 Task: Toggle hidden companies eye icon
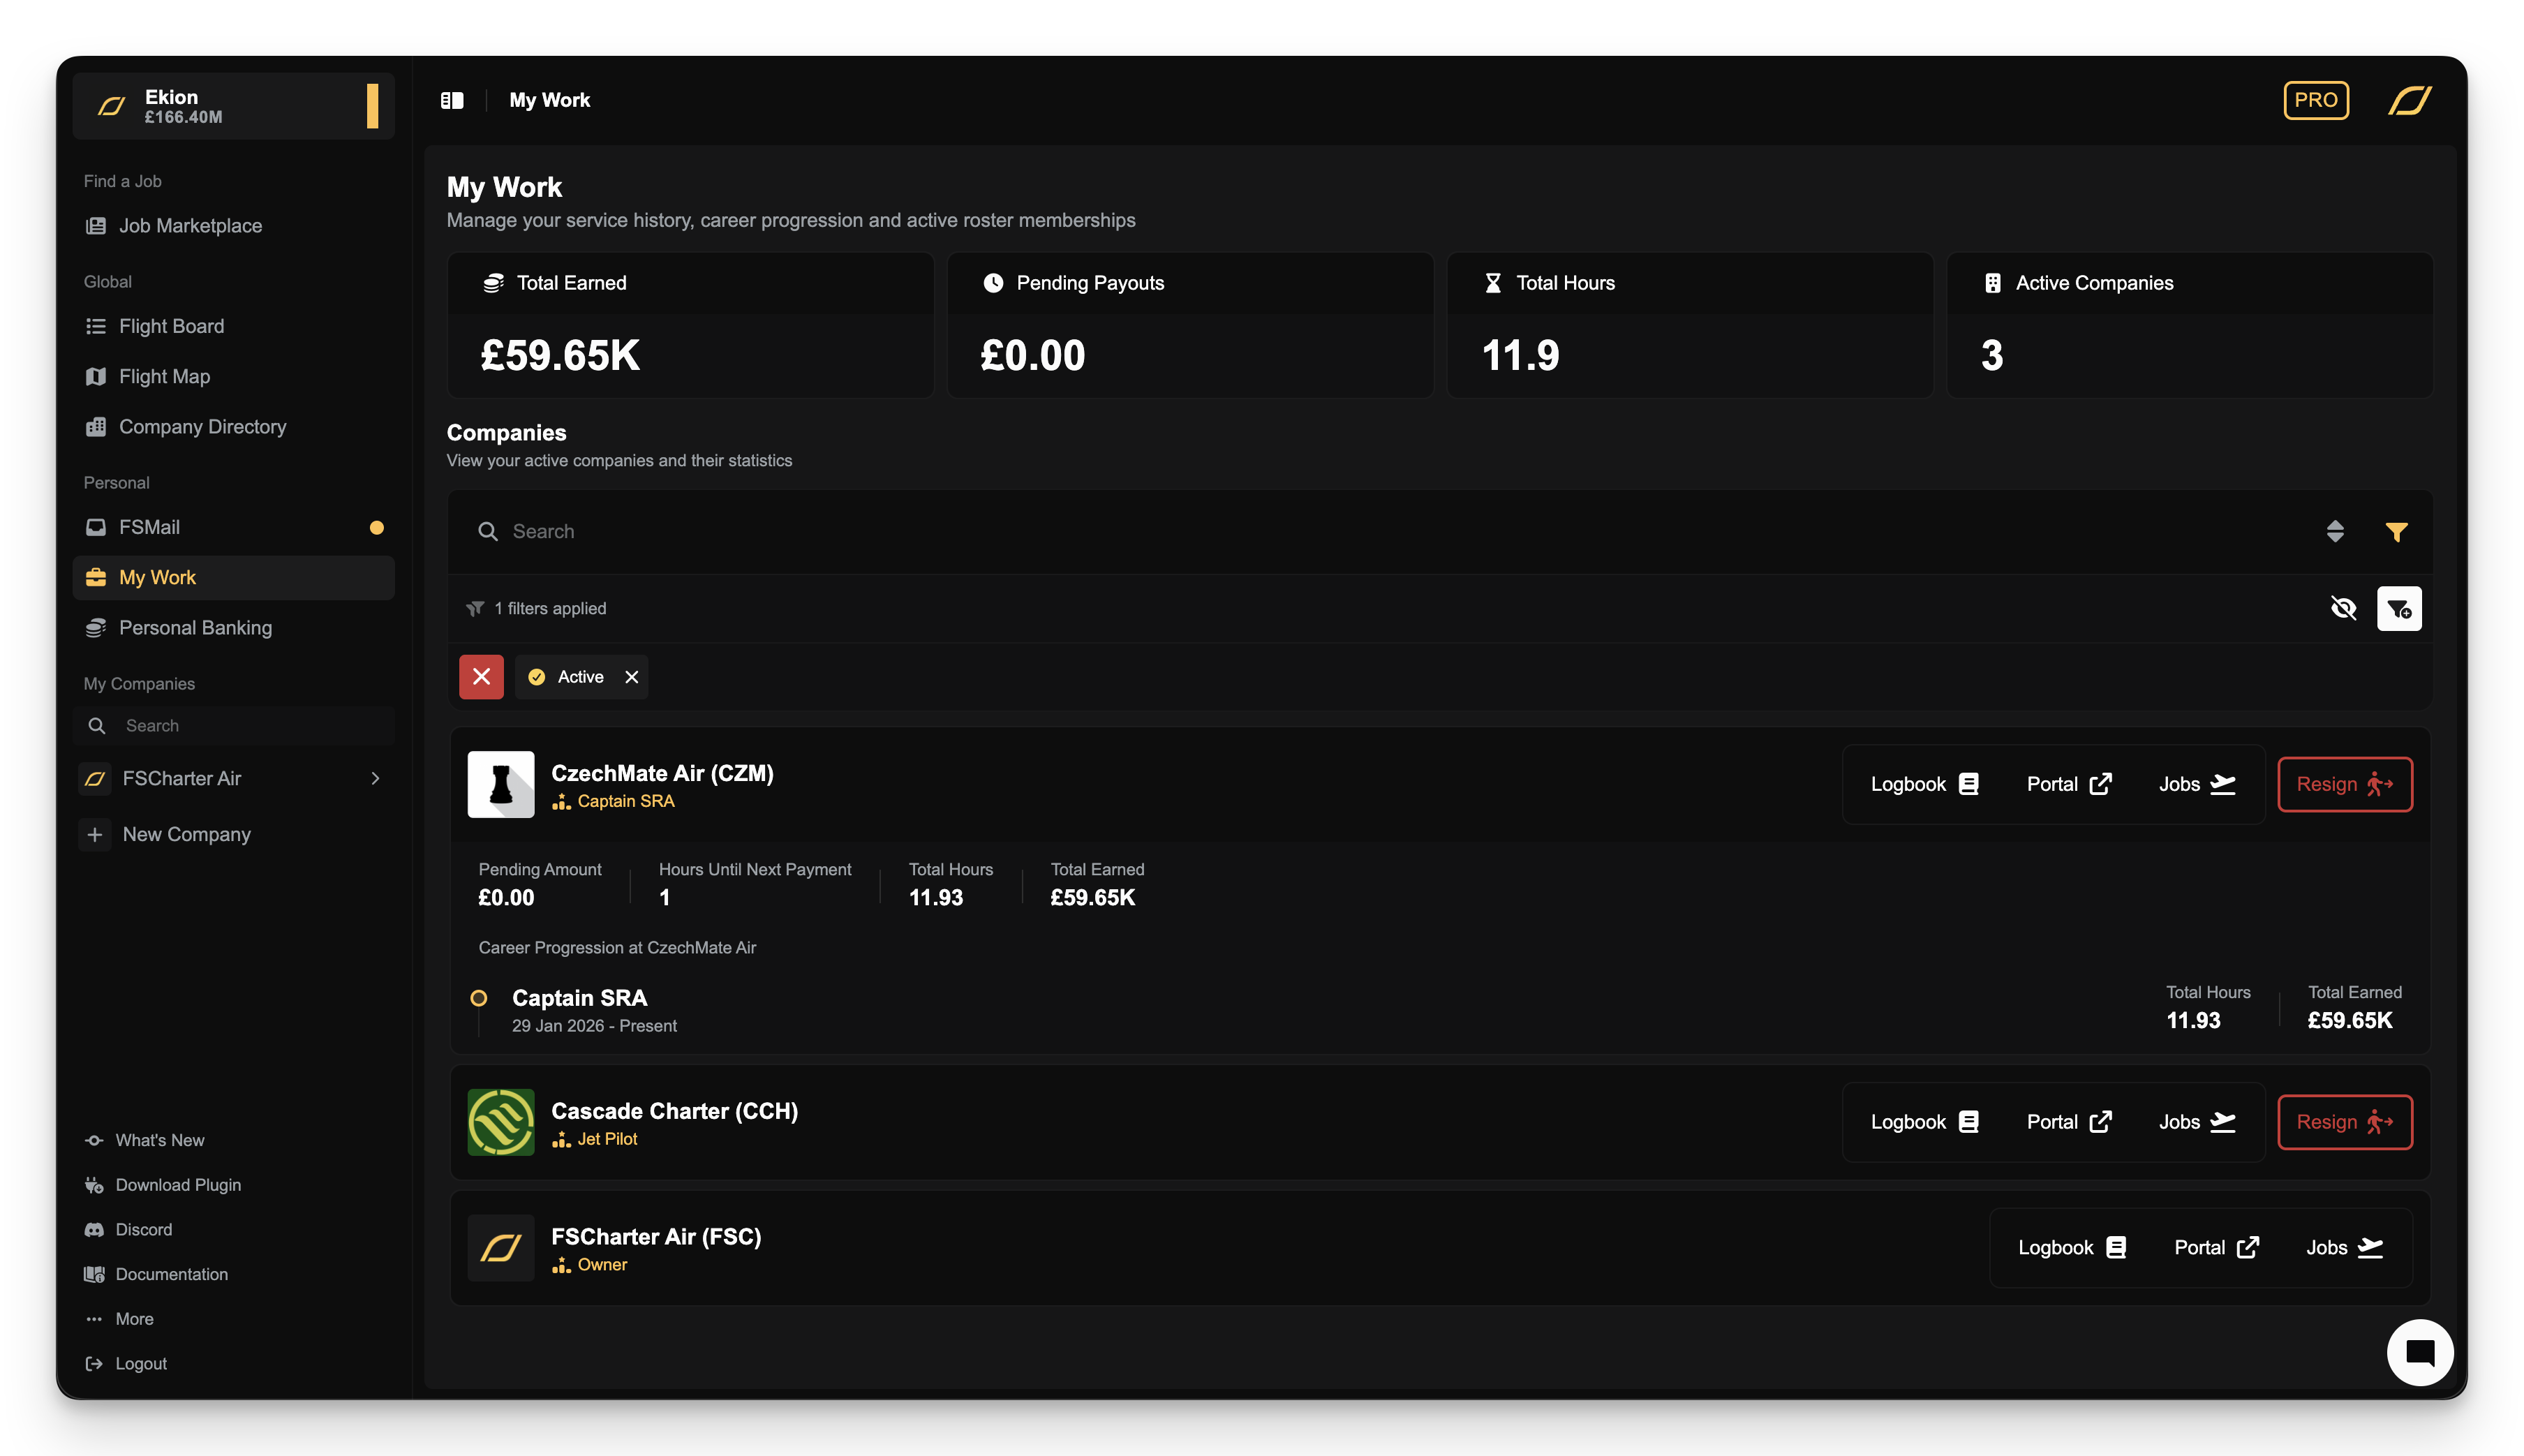pyautogui.click(x=2343, y=608)
